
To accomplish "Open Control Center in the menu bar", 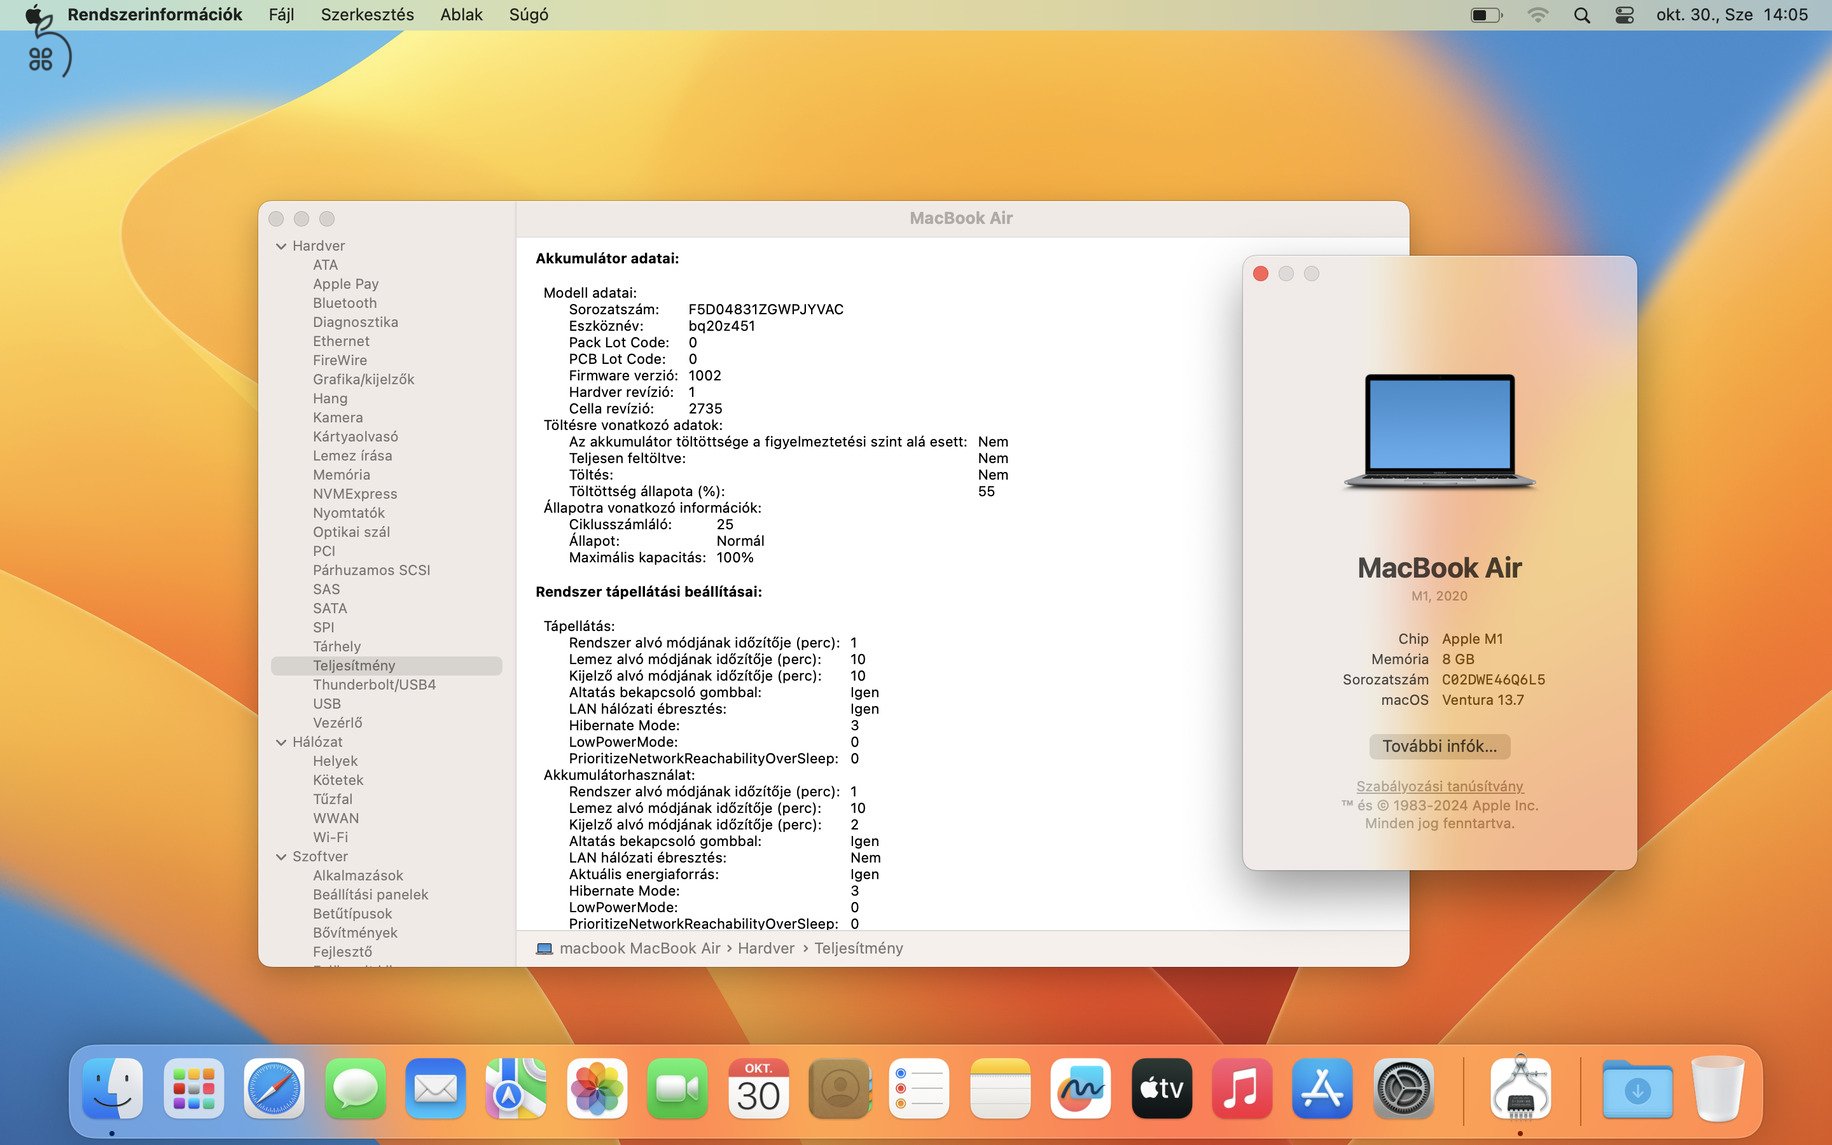I will click(x=1625, y=15).
